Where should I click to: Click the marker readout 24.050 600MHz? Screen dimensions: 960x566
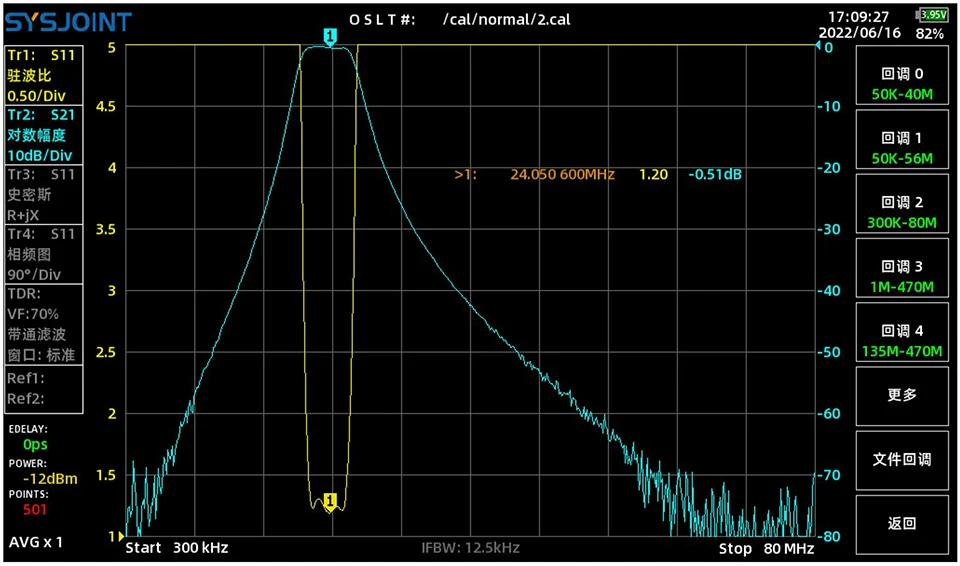pos(562,175)
